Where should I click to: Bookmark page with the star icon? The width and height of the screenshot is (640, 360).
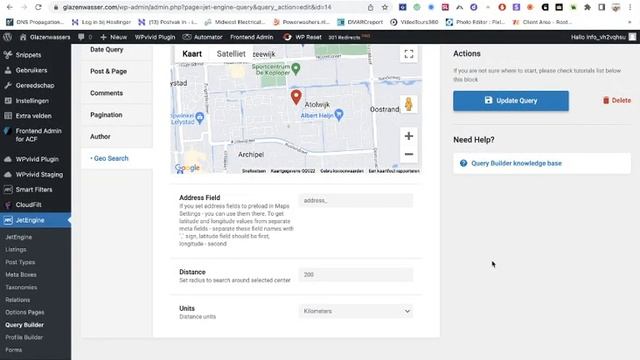[384, 7]
